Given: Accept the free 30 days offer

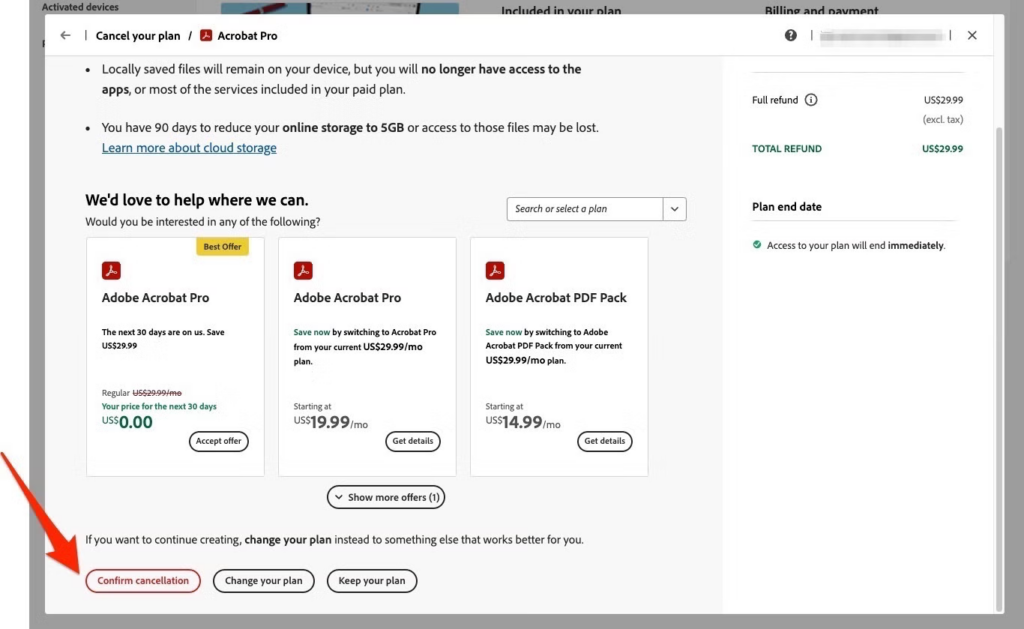Looking at the screenshot, I should coord(219,441).
